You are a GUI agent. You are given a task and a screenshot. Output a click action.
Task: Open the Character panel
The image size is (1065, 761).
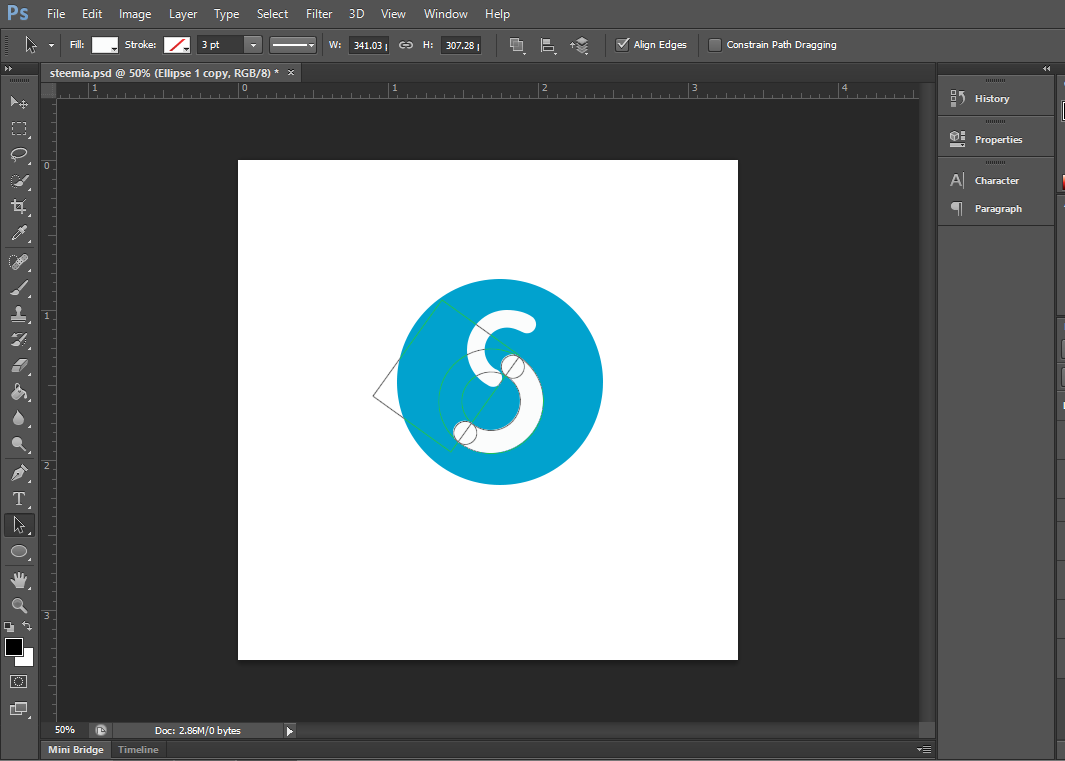coord(996,181)
